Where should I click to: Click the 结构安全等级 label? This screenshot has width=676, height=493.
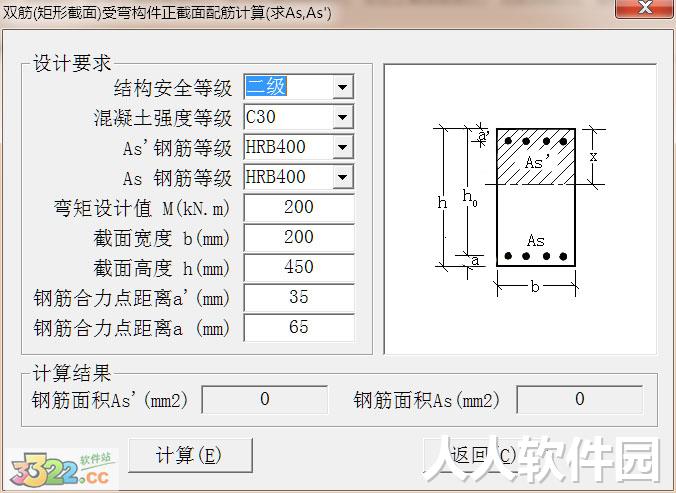click(173, 88)
